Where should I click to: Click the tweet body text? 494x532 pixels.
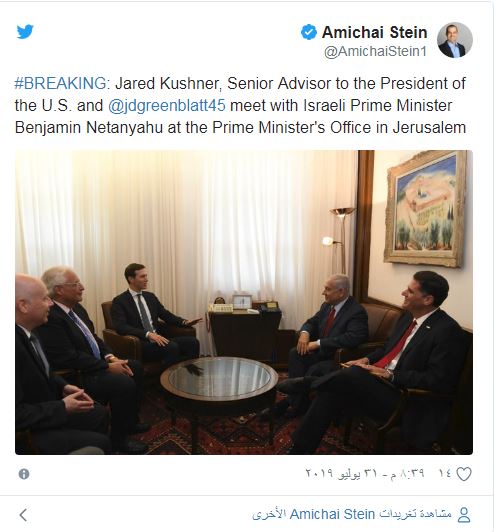[x=241, y=106]
